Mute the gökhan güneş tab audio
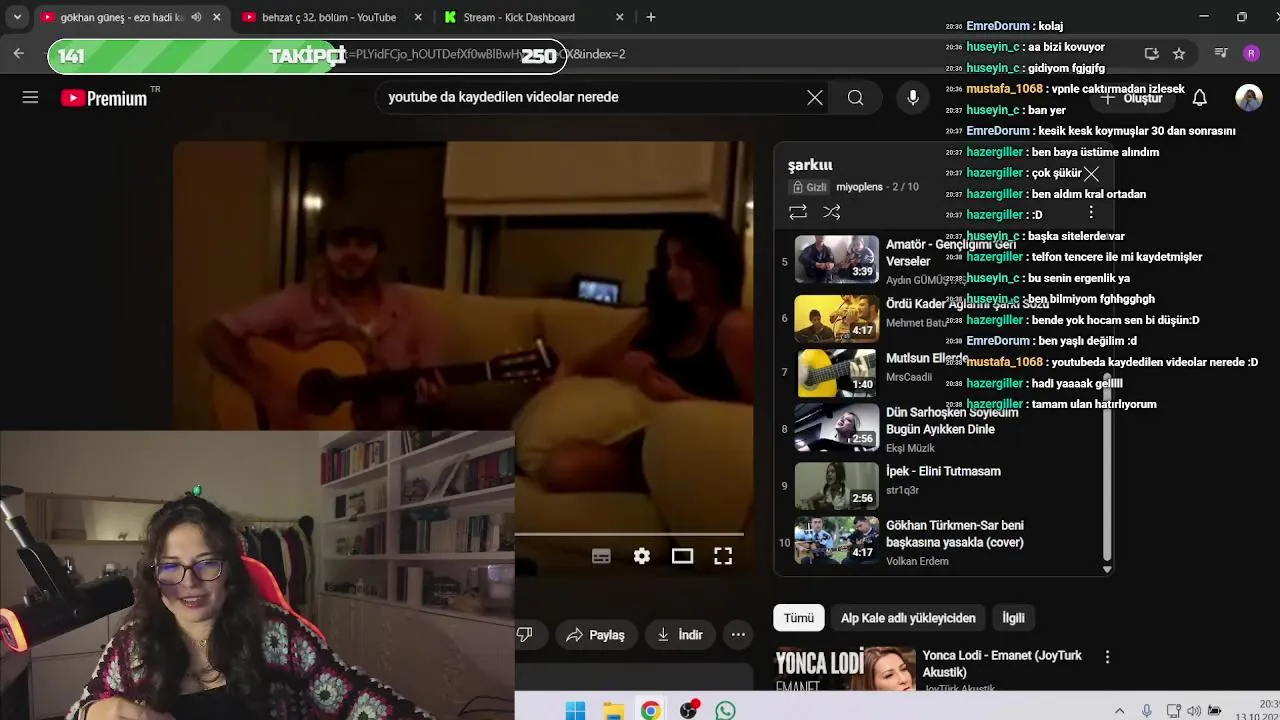The image size is (1280, 720). coord(196,17)
